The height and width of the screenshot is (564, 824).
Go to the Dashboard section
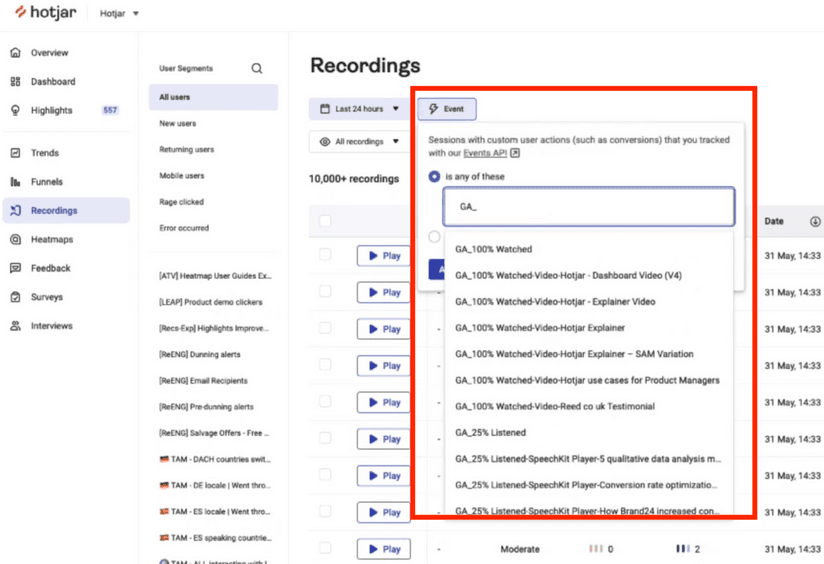(53, 81)
